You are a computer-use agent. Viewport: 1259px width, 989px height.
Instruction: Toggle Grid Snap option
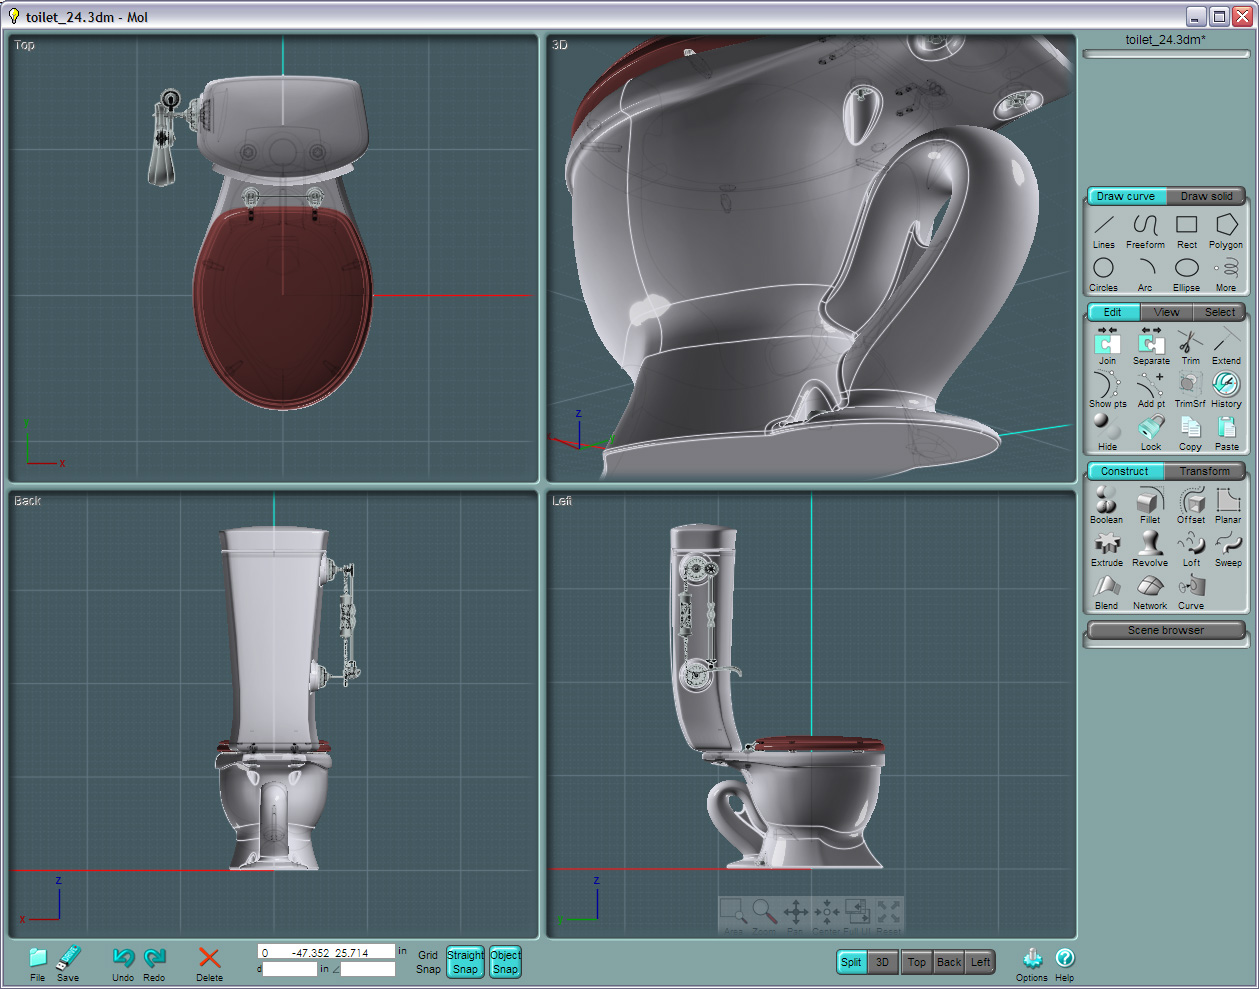coord(428,962)
